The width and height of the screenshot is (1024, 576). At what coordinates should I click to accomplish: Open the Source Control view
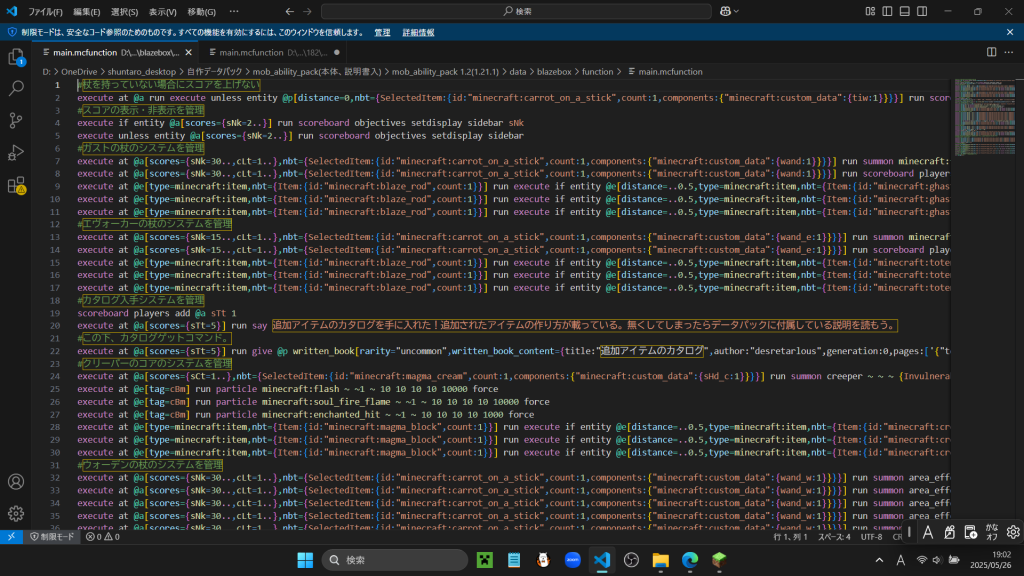tap(16, 120)
